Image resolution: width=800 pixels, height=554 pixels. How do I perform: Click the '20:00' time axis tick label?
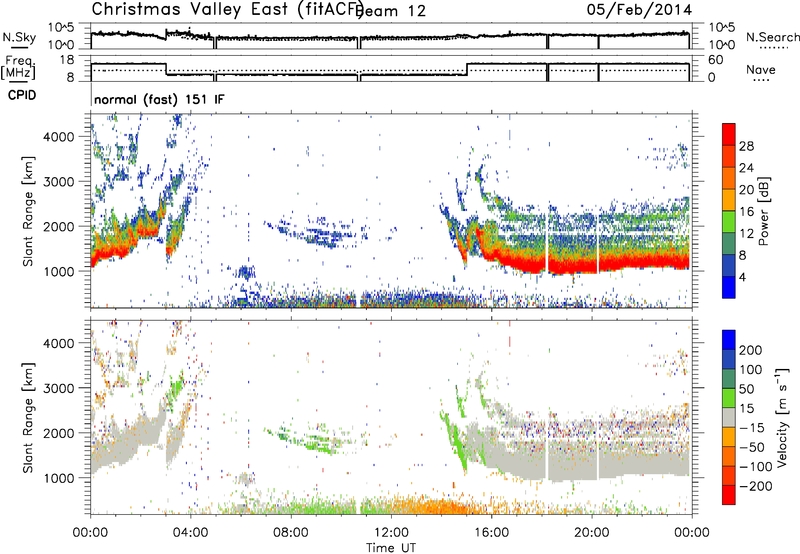[x=591, y=533]
